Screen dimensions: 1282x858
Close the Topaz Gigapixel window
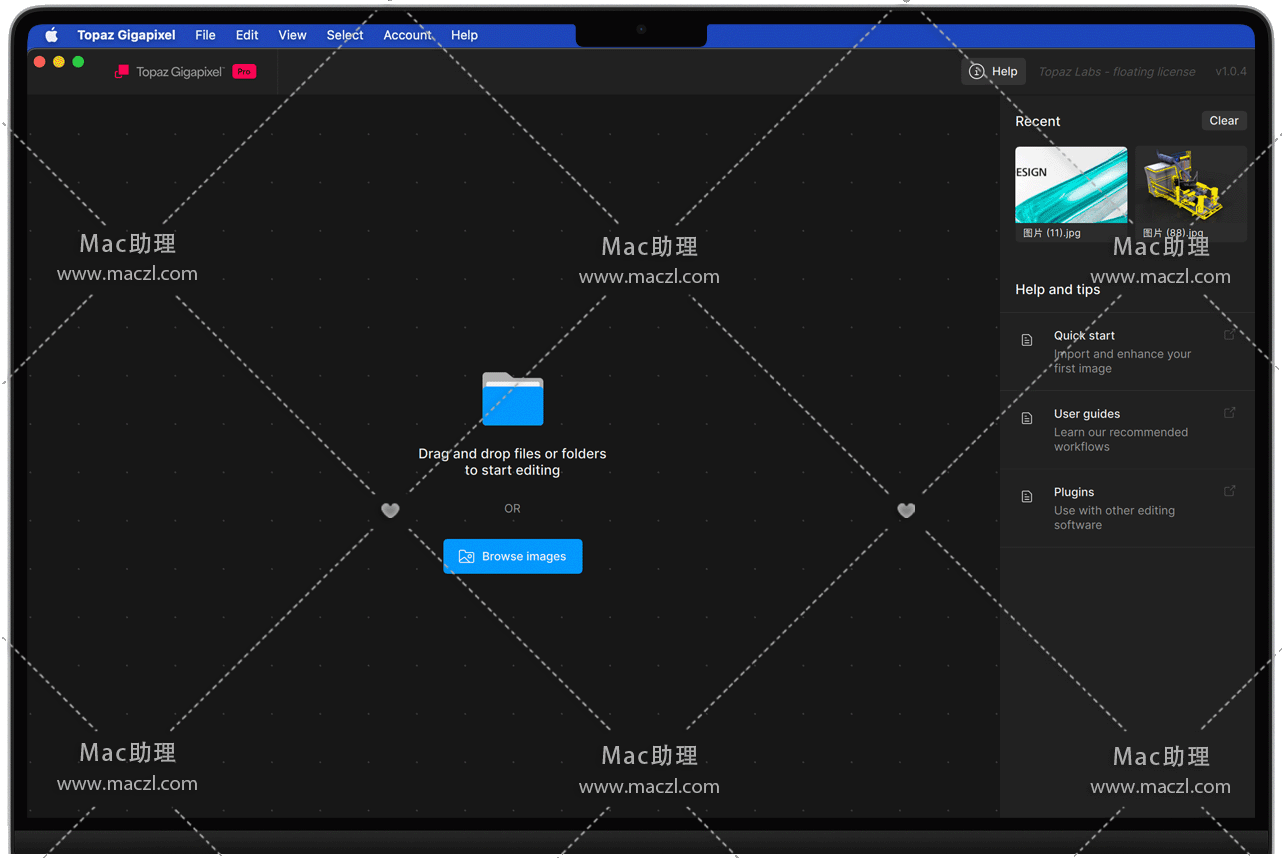[40, 62]
